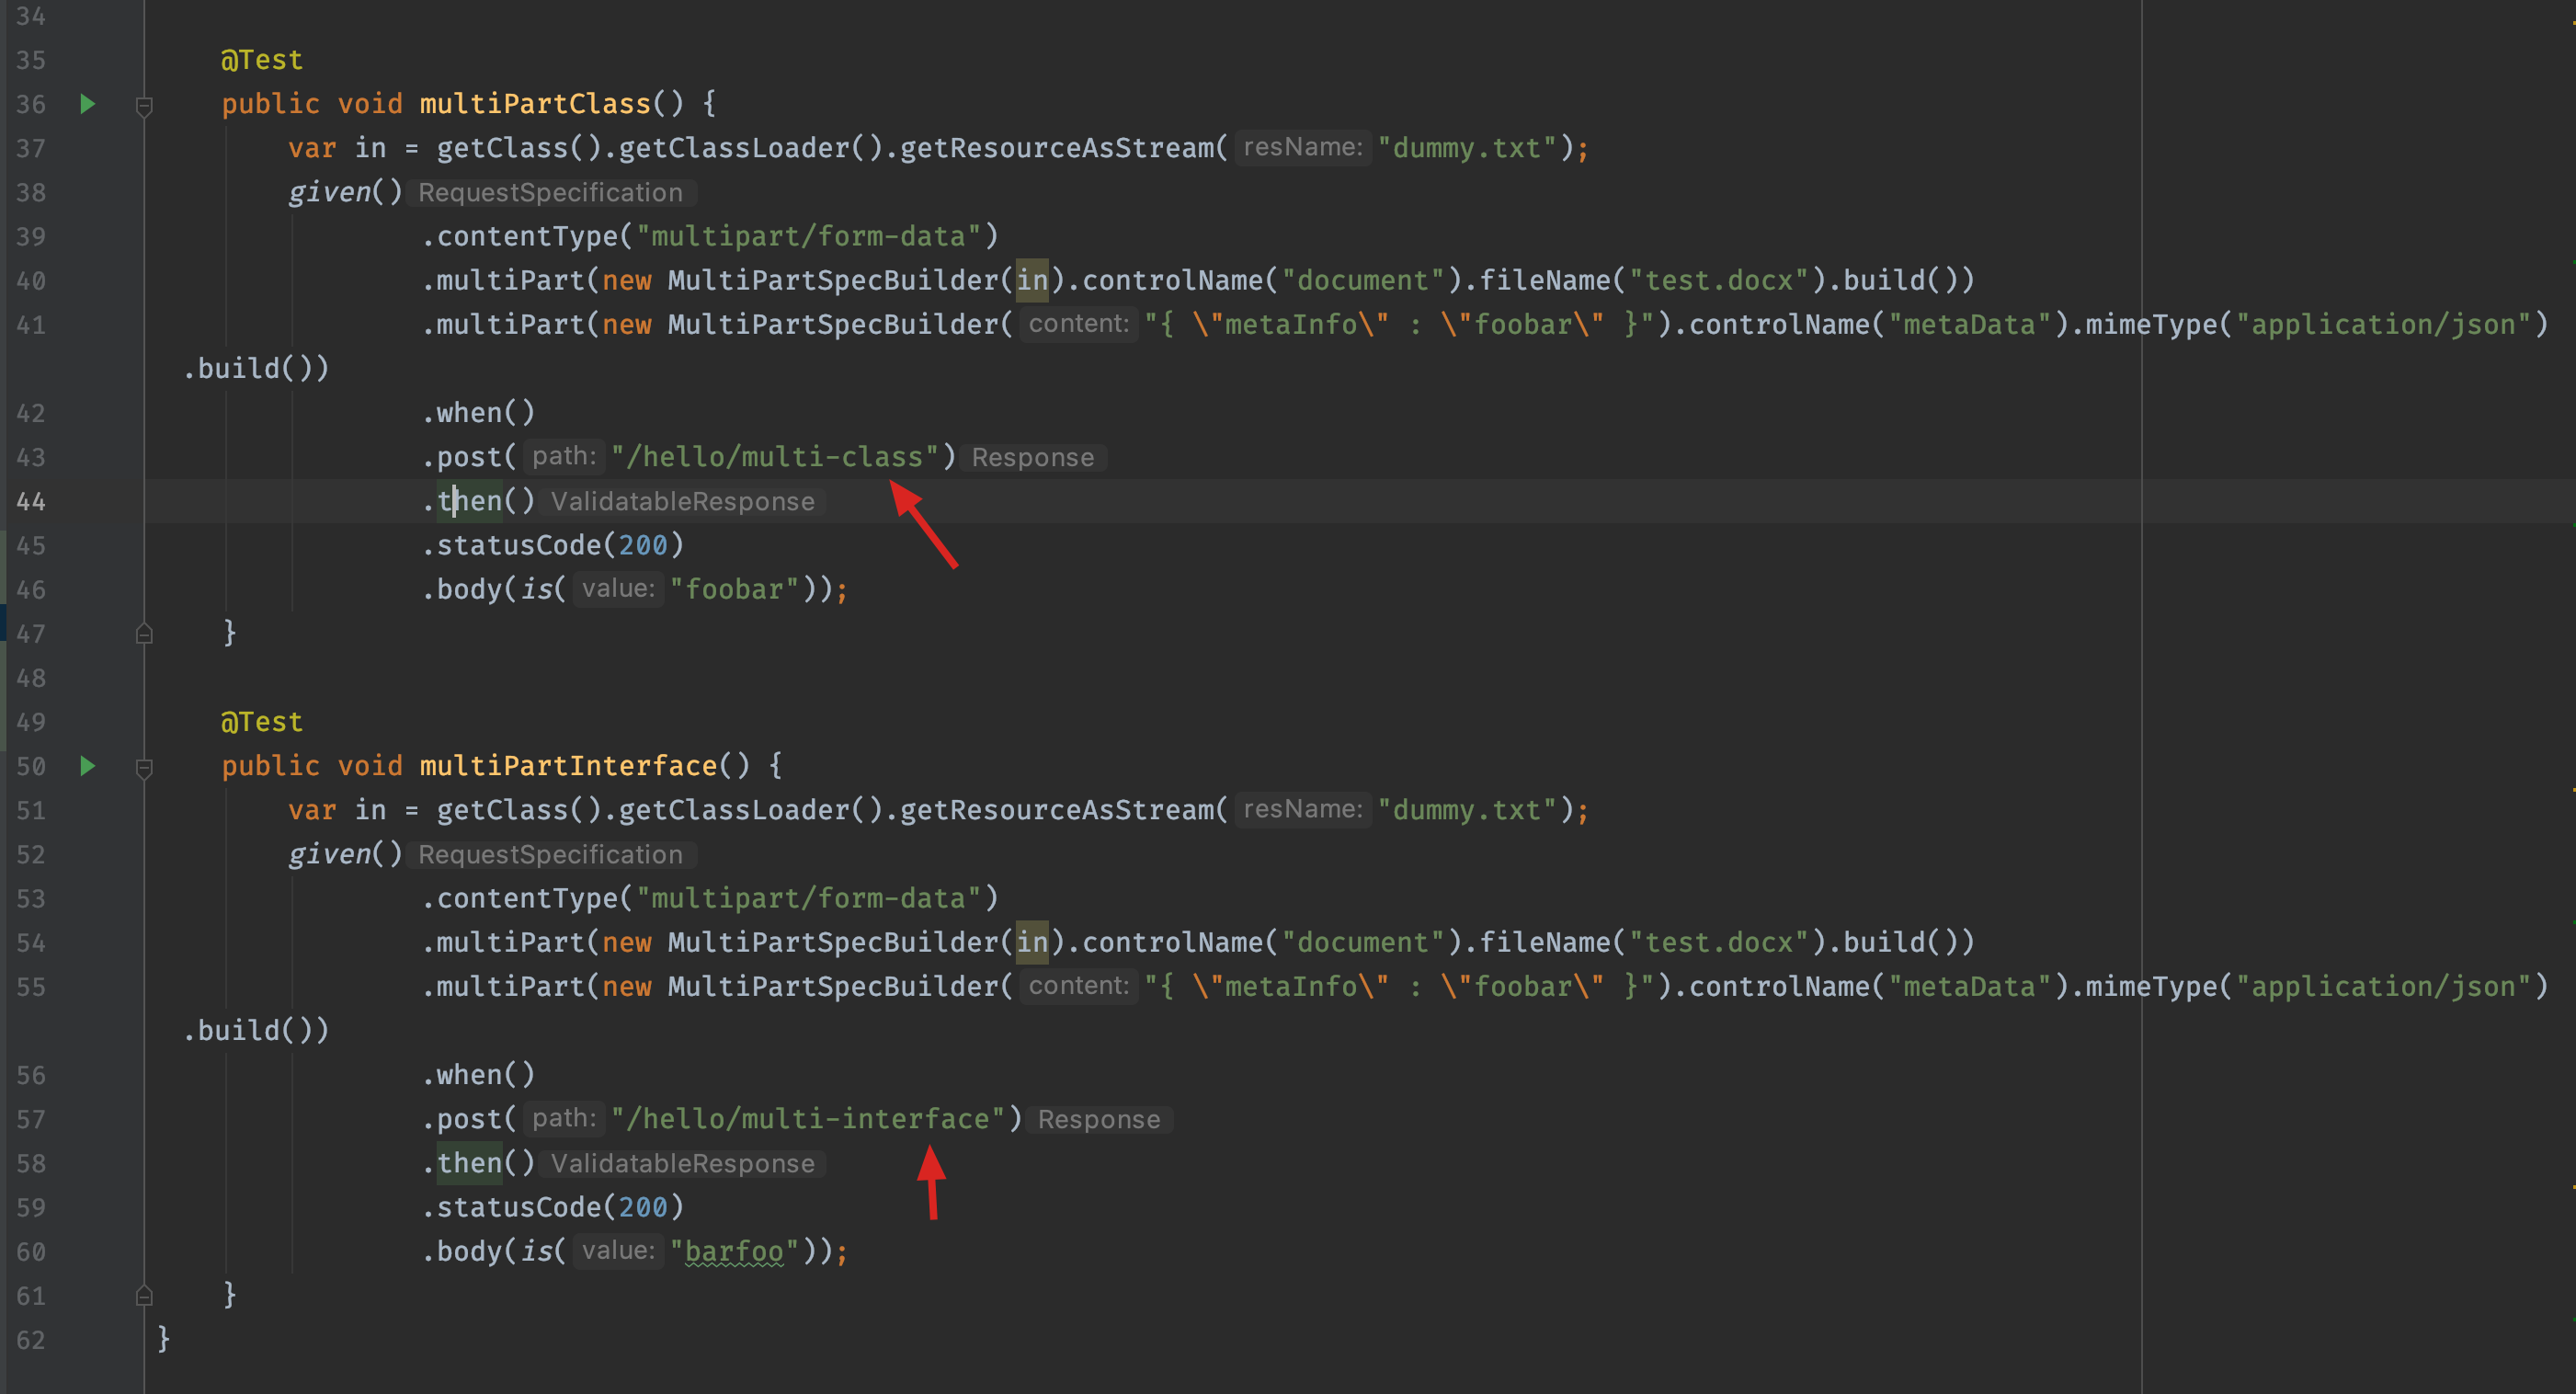Collapse the multiPartInterface method fold marker

click(x=144, y=768)
